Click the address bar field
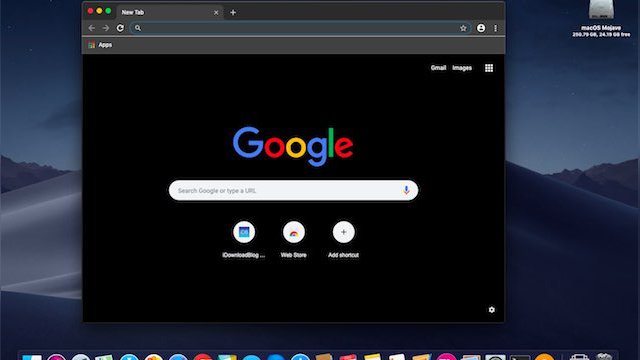 tap(300, 28)
